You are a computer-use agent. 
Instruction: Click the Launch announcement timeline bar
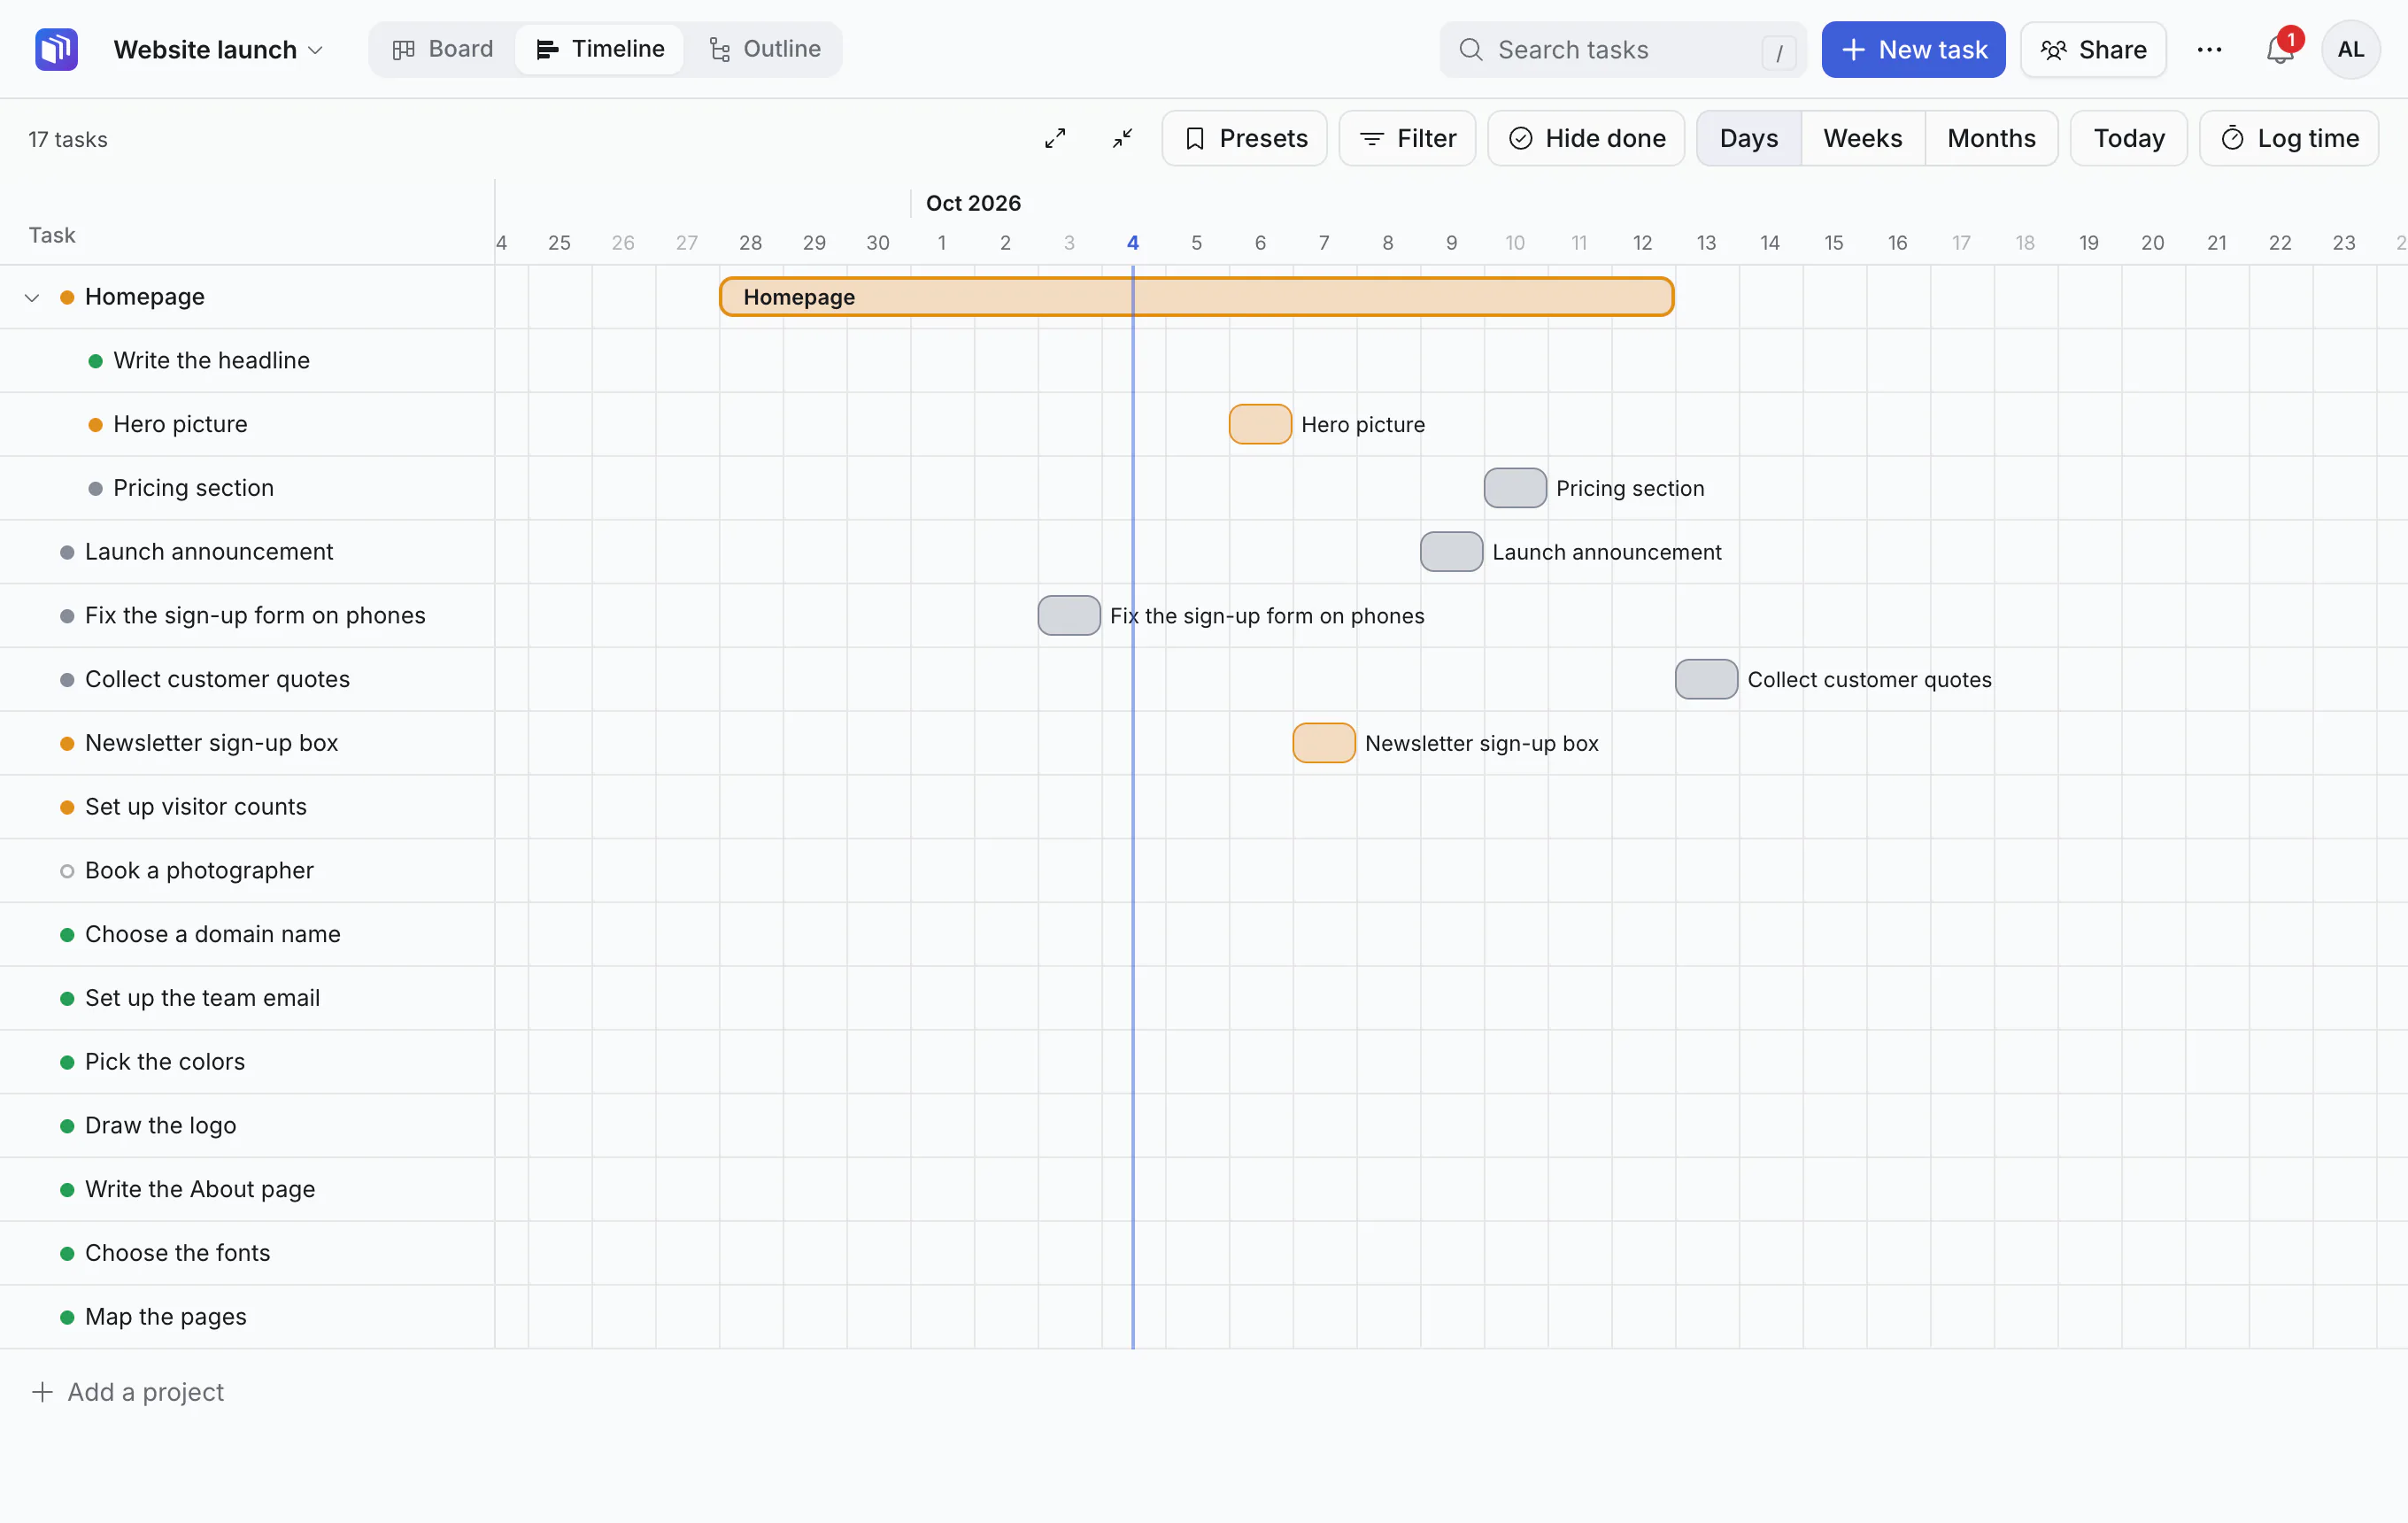point(1451,552)
